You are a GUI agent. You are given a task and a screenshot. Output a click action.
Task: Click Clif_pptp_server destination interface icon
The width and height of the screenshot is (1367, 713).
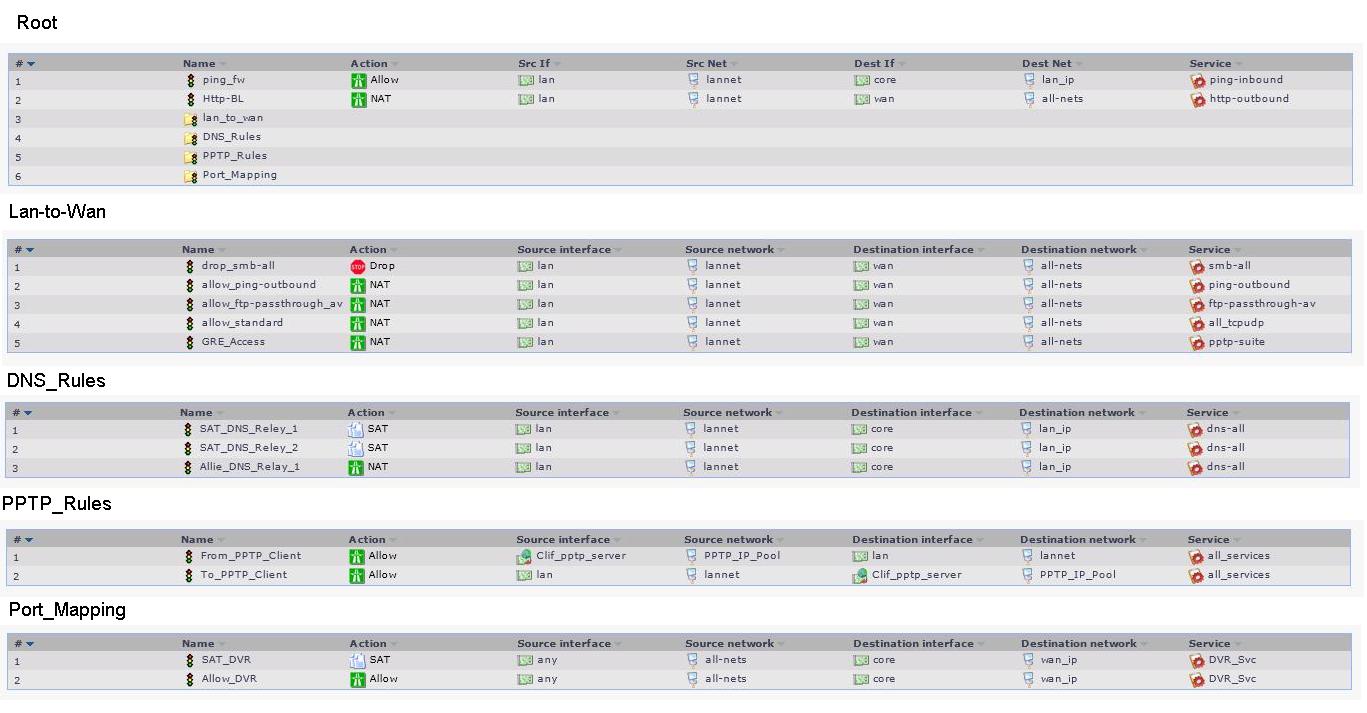pyautogui.click(x=860, y=575)
